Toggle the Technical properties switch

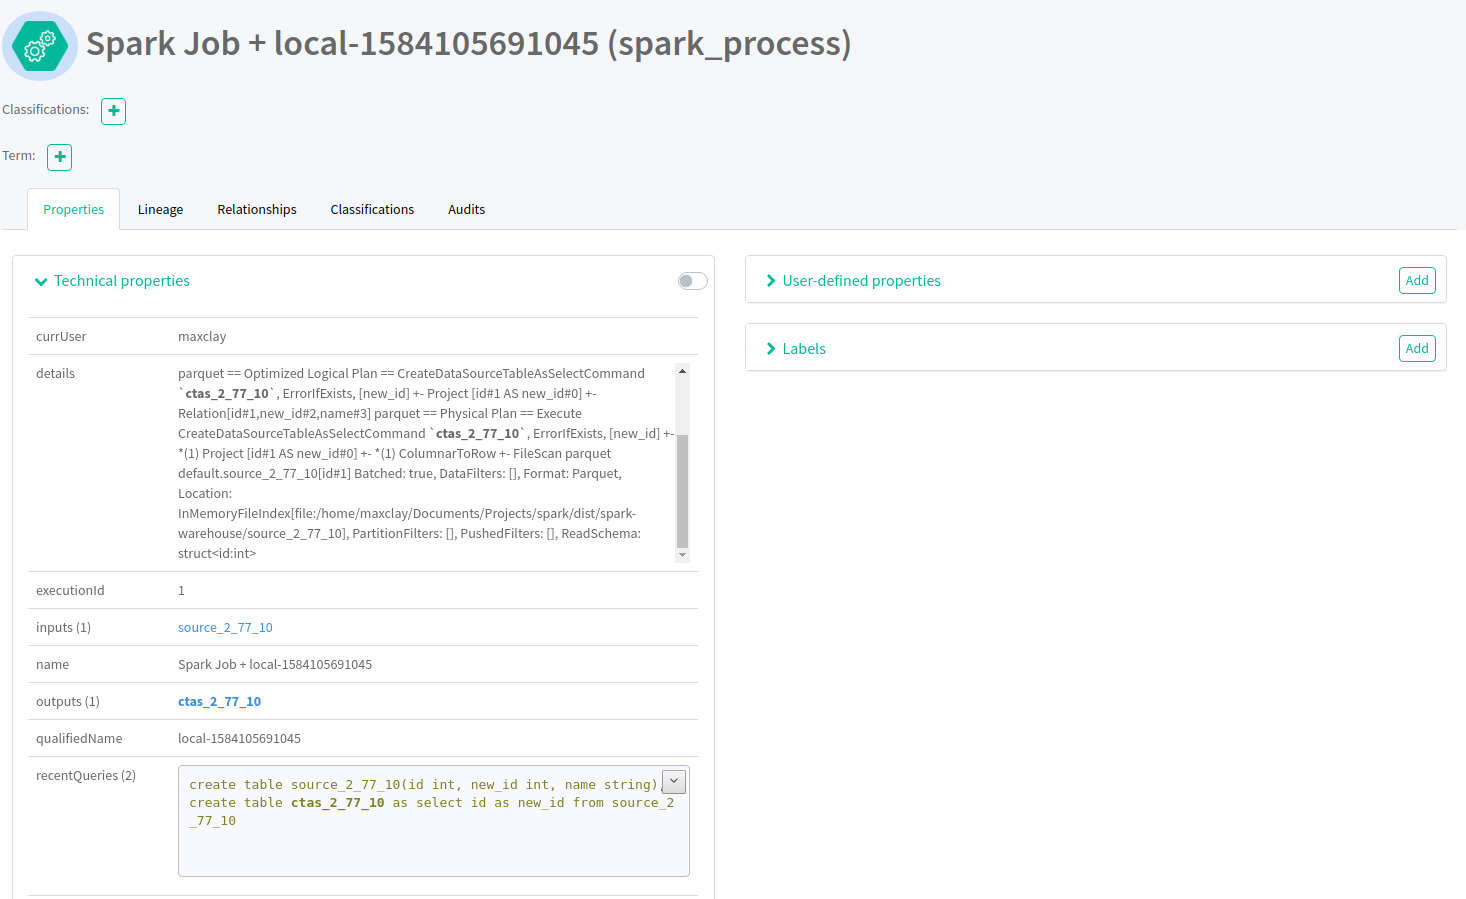point(692,281)
